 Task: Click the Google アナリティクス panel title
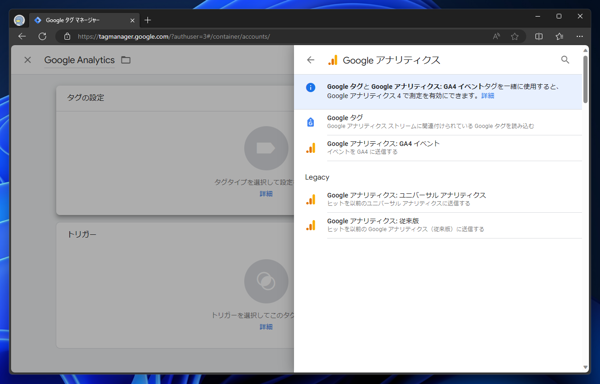point(391,60)
